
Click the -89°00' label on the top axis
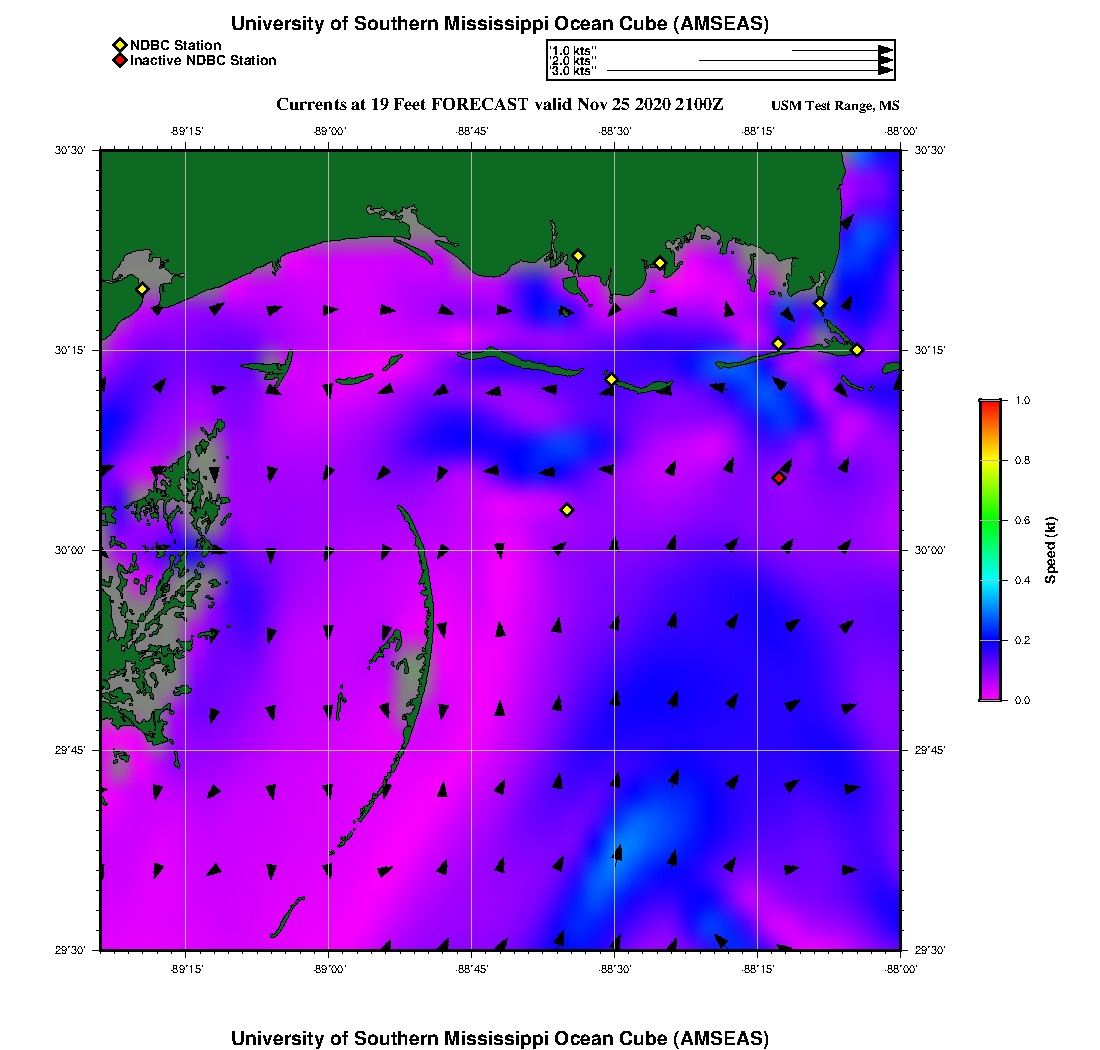click(329, 130)
